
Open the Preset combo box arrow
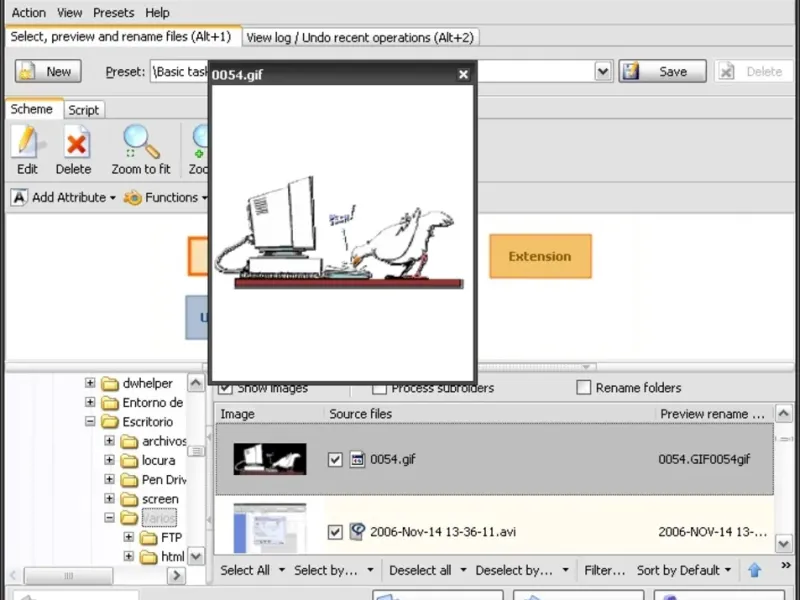point(603,71)
